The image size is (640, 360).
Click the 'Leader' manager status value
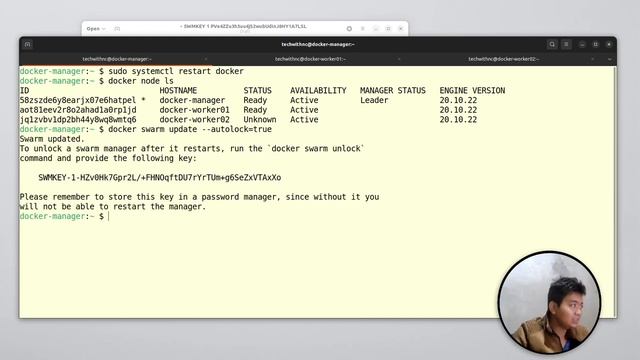374,100
